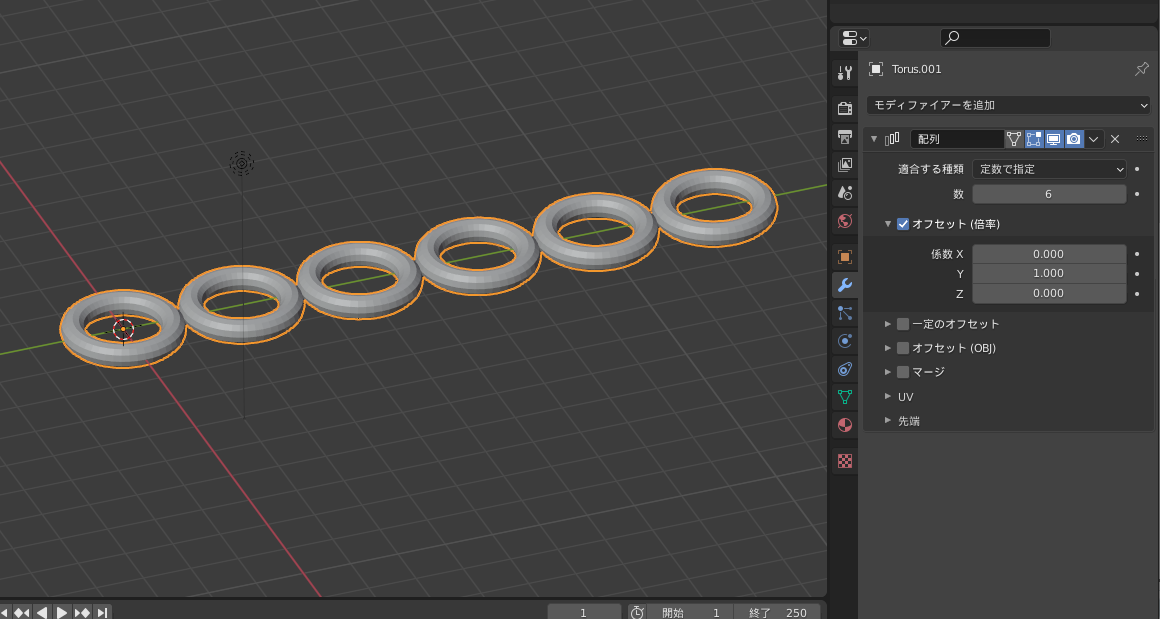
Task: Expand the オフセット (OBJ) subpanel
Action: click(x=888, y=348)
